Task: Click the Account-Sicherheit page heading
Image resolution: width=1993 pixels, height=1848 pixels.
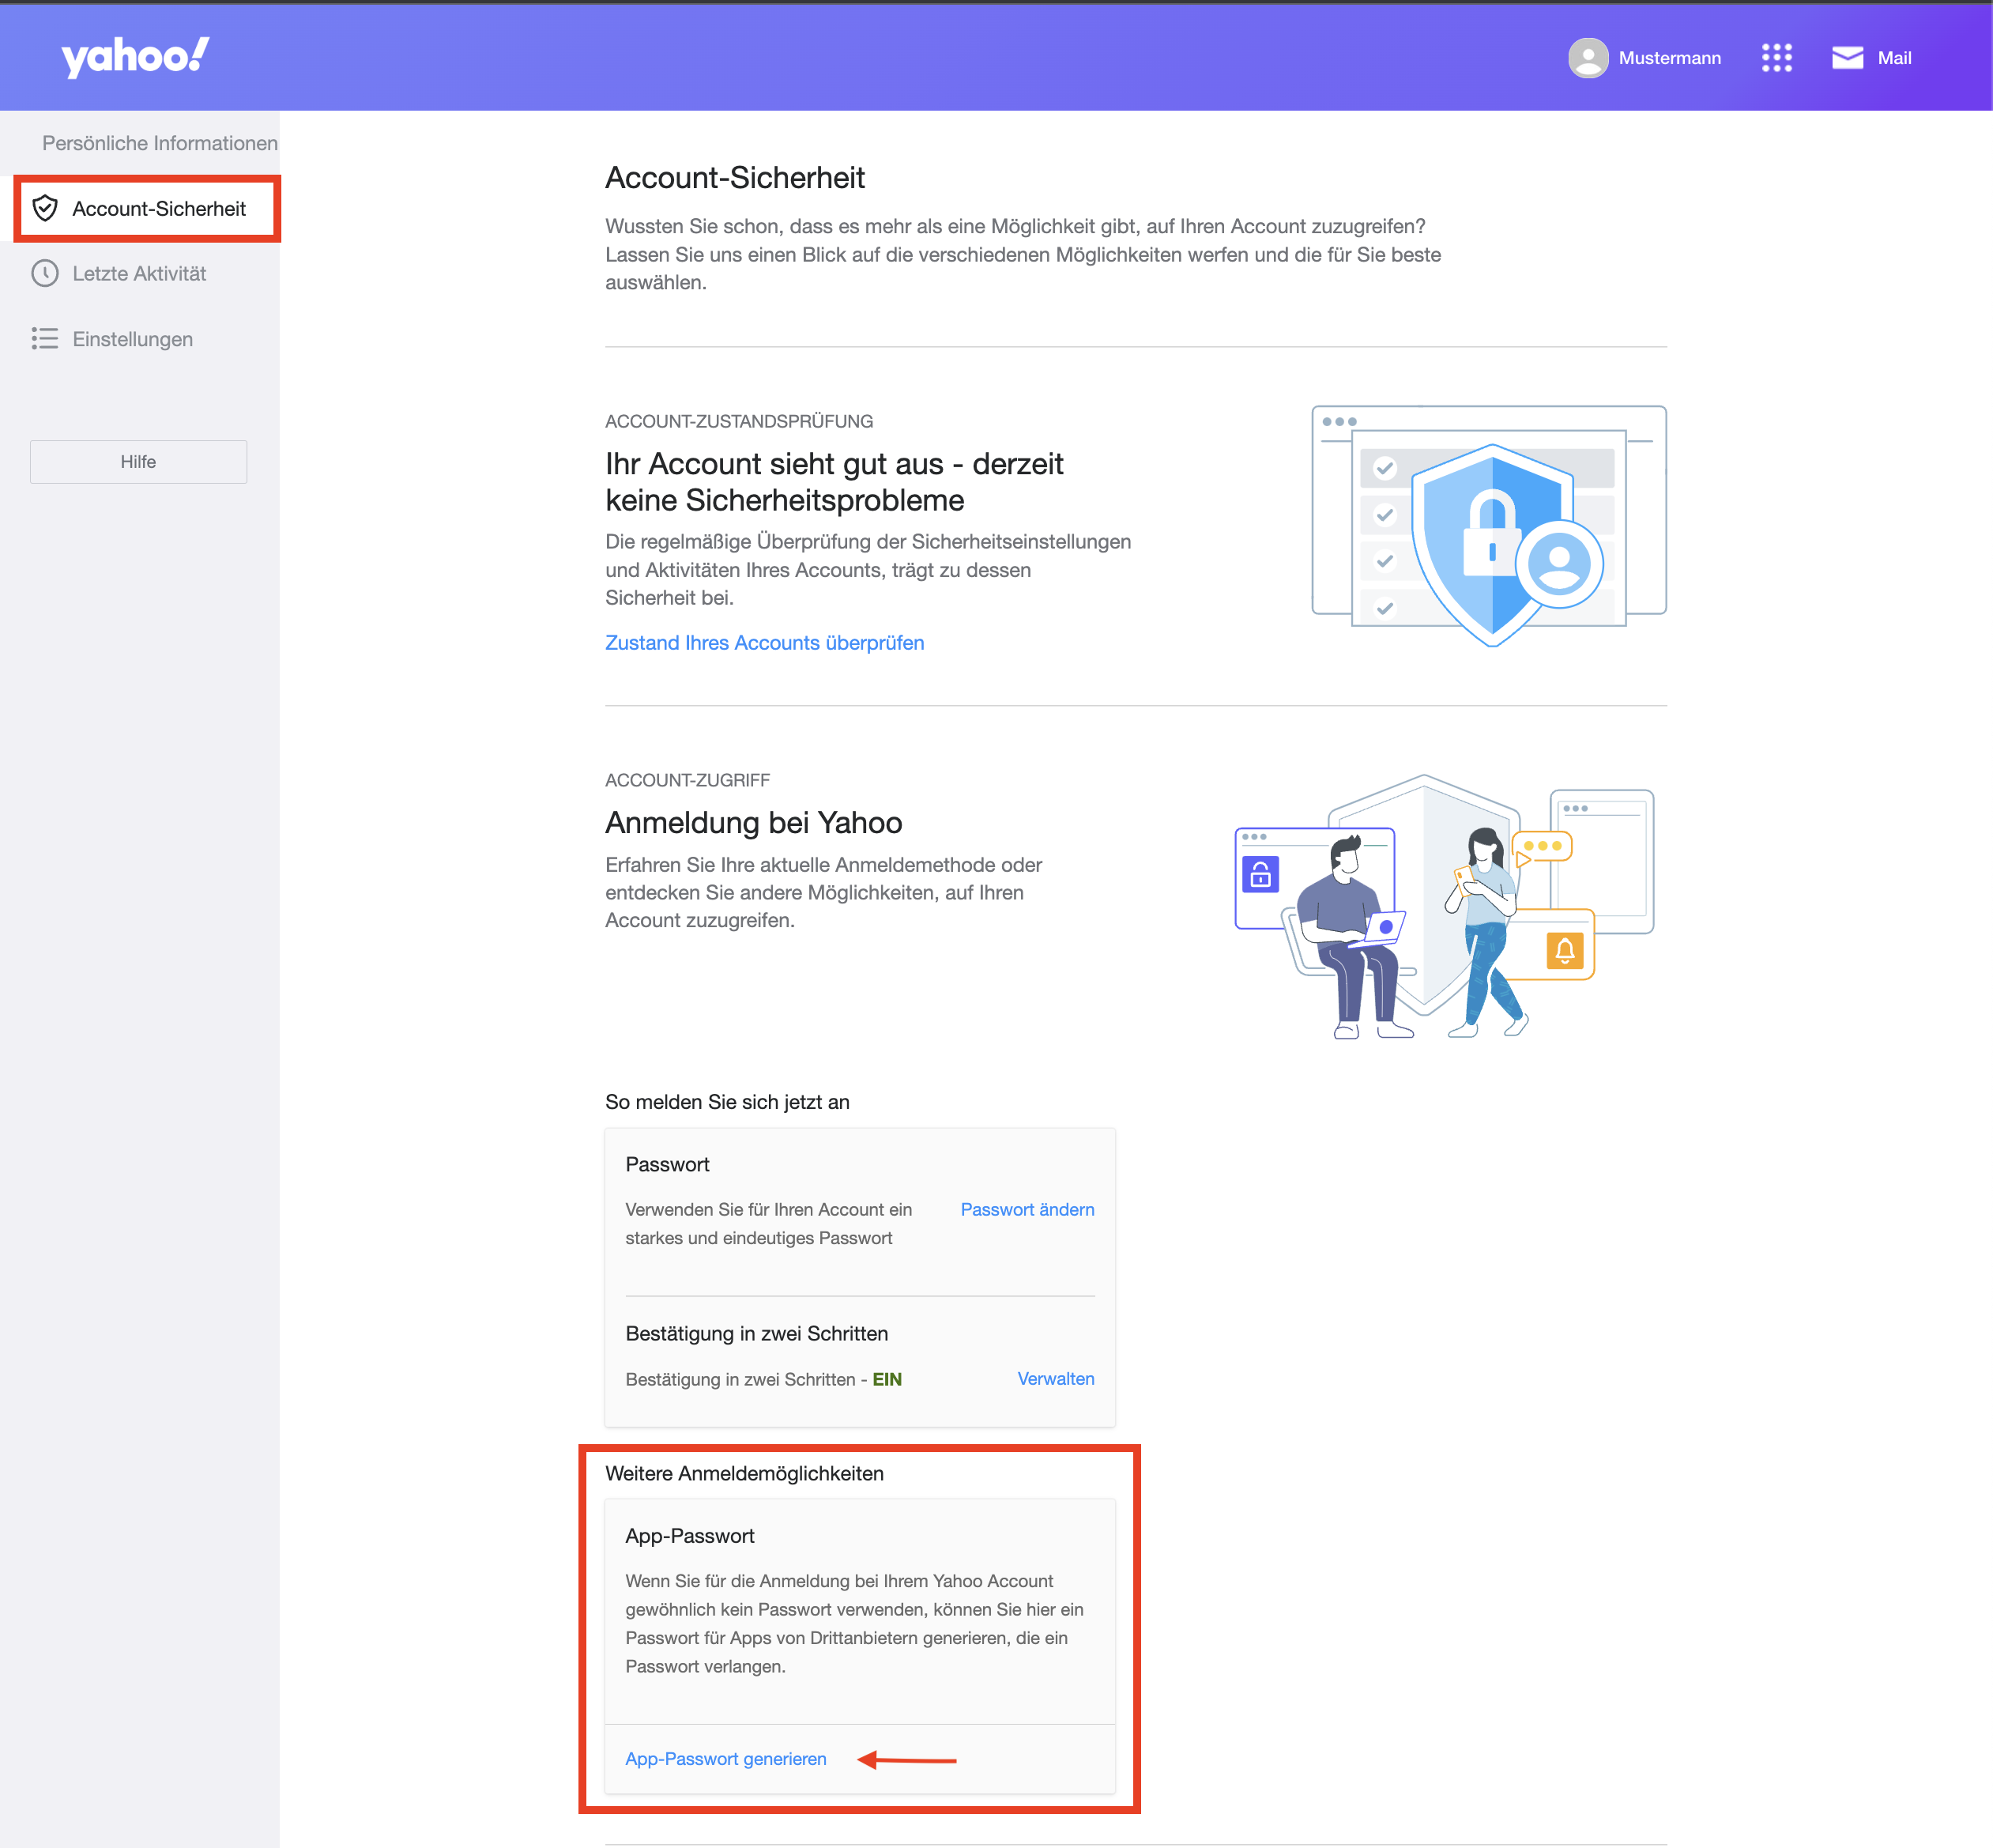Action: point(735,178)
